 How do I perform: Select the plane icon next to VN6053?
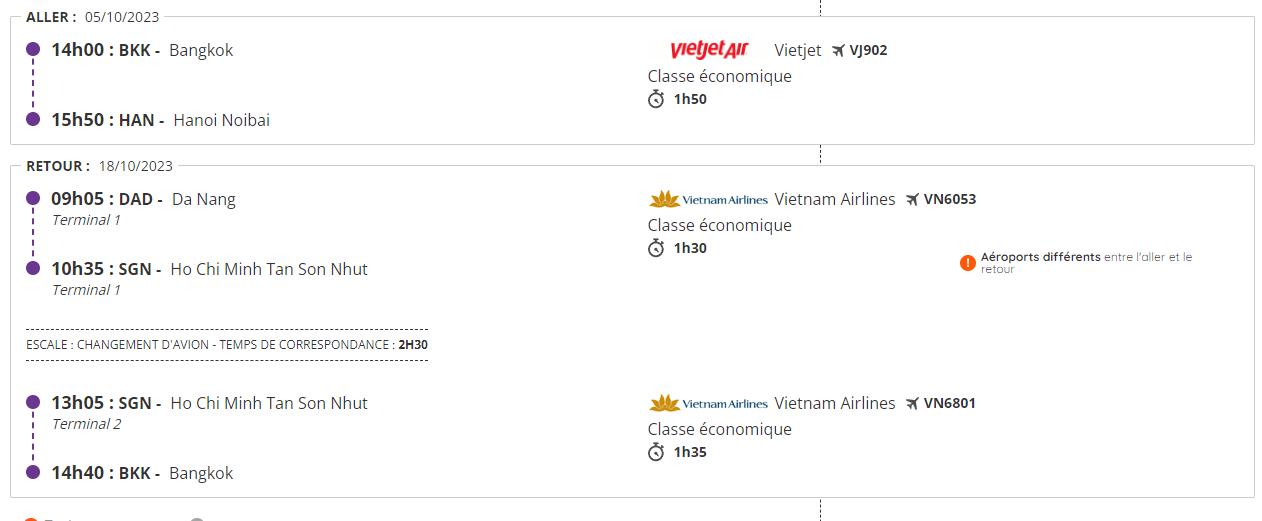tap(912, 199)
